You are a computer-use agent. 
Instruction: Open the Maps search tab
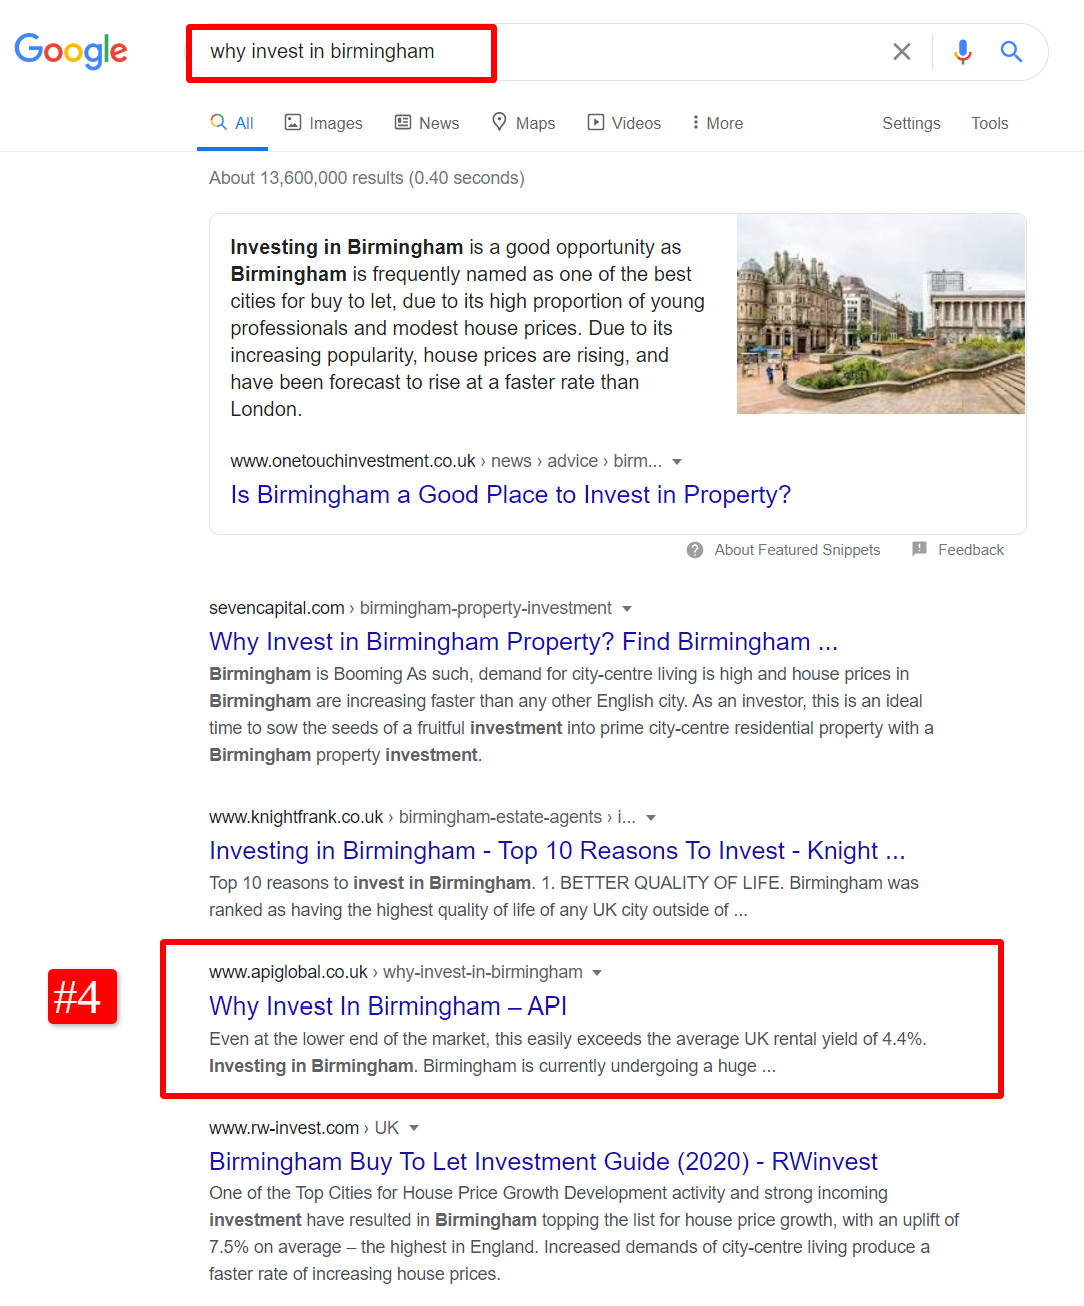523,123
